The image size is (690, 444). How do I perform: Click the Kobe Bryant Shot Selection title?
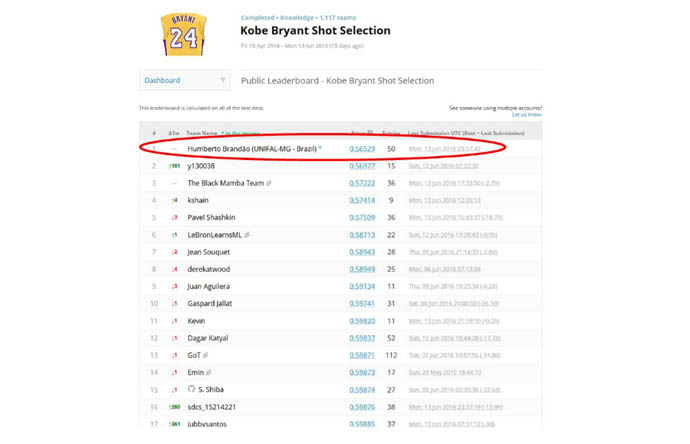coord(315,31)
